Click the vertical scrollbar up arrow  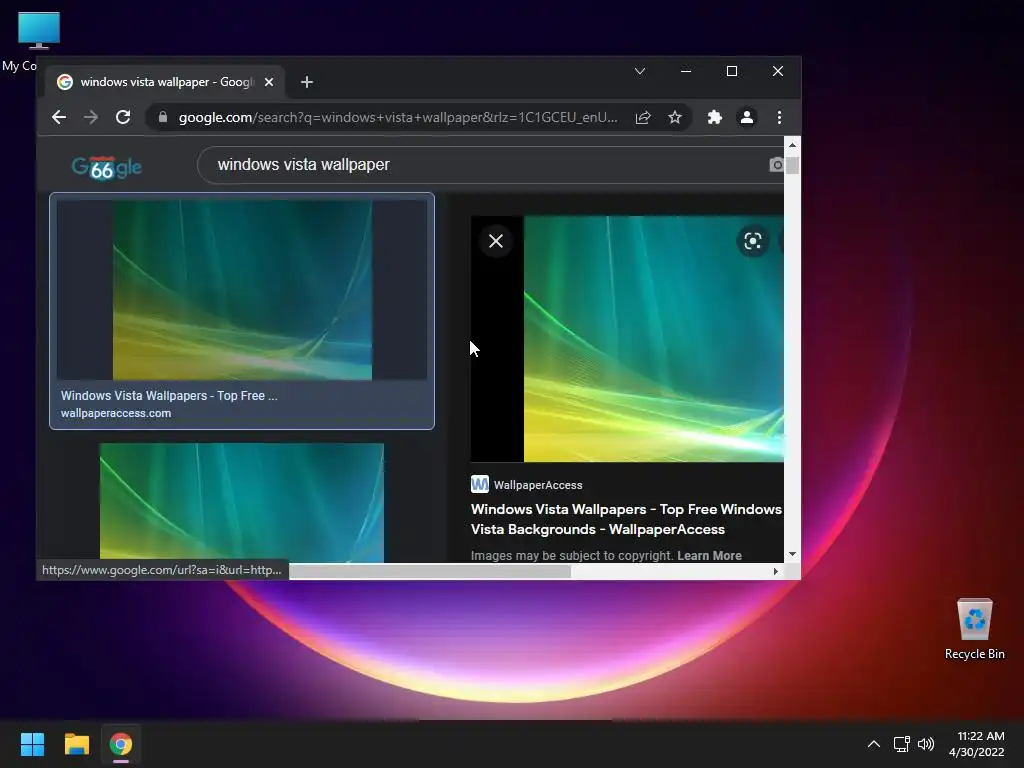pyautogui.click(x=792, y=145)
